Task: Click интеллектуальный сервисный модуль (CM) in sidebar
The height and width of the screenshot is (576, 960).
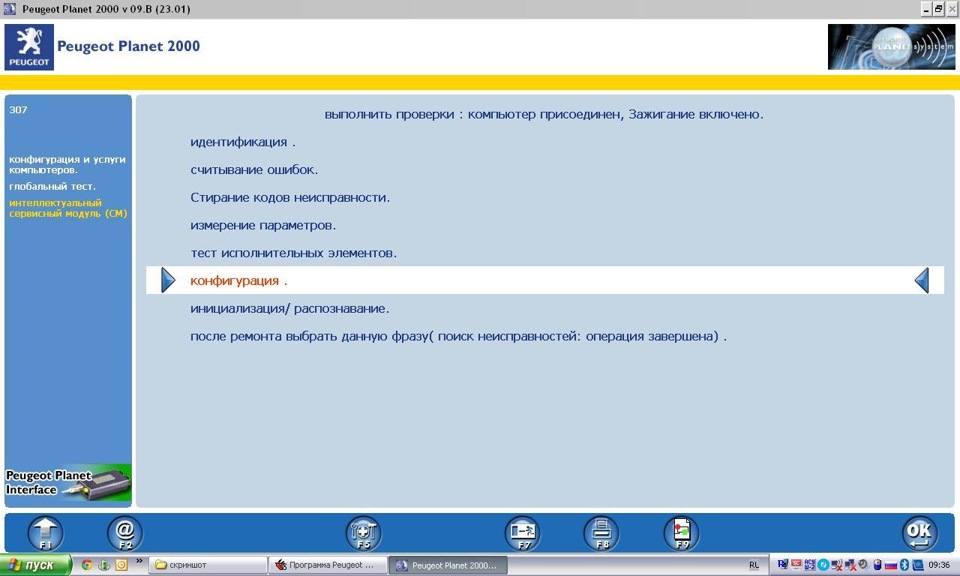Action: (x=68, y=208)
